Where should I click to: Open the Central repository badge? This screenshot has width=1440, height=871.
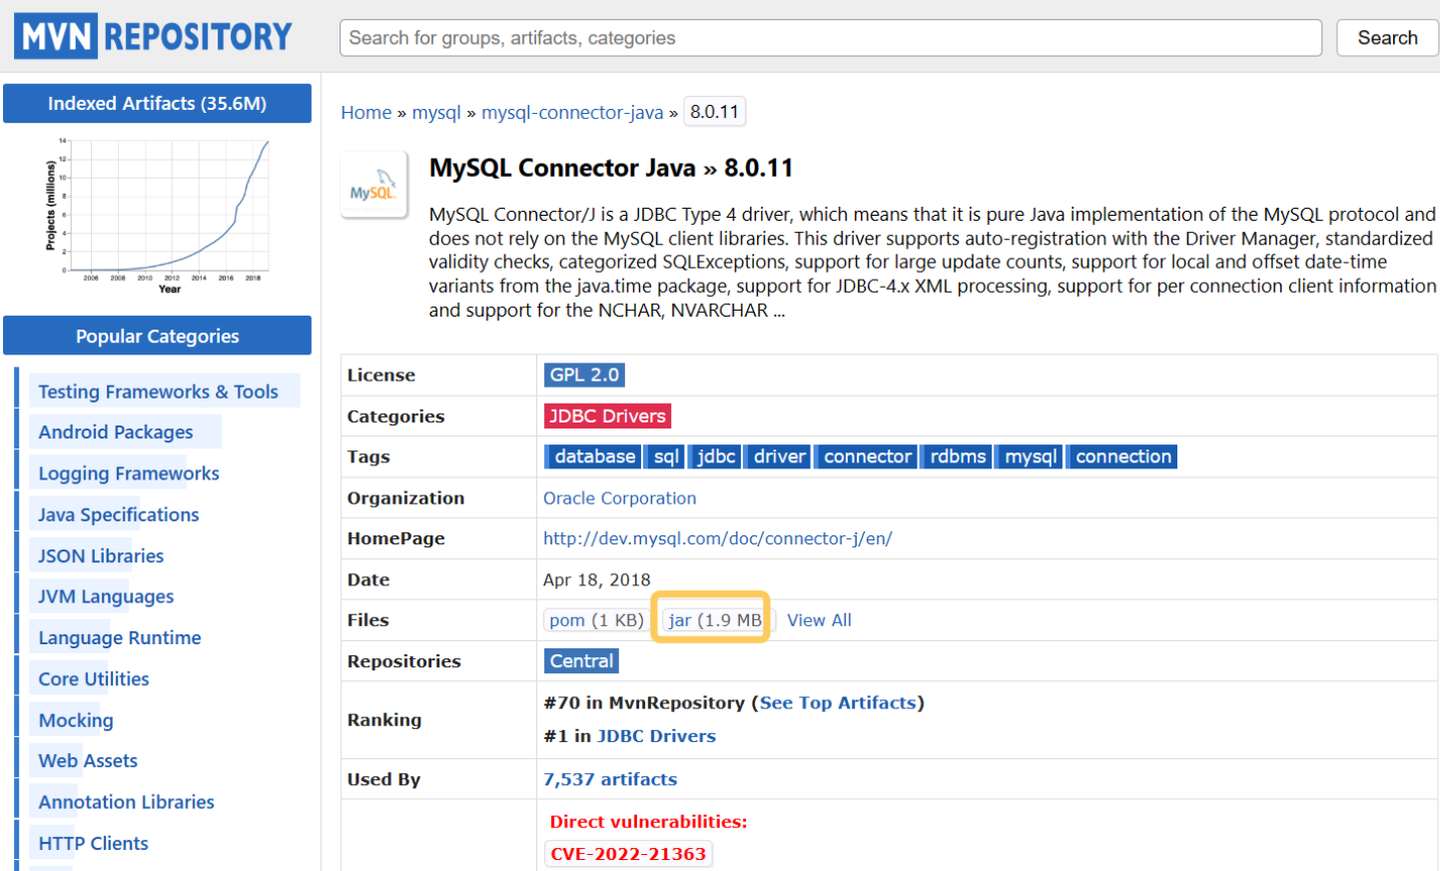tap(581, 661)
